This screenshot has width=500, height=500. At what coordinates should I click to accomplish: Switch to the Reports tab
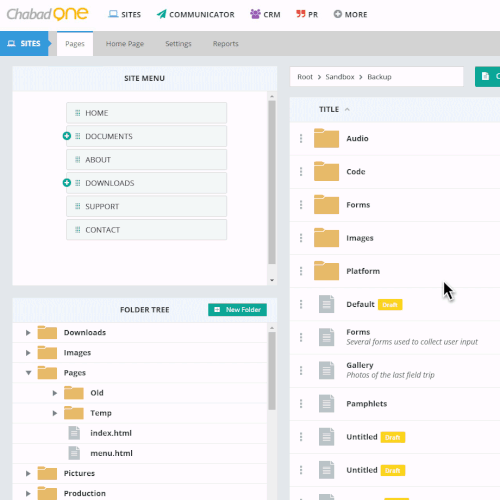[226, 44]
